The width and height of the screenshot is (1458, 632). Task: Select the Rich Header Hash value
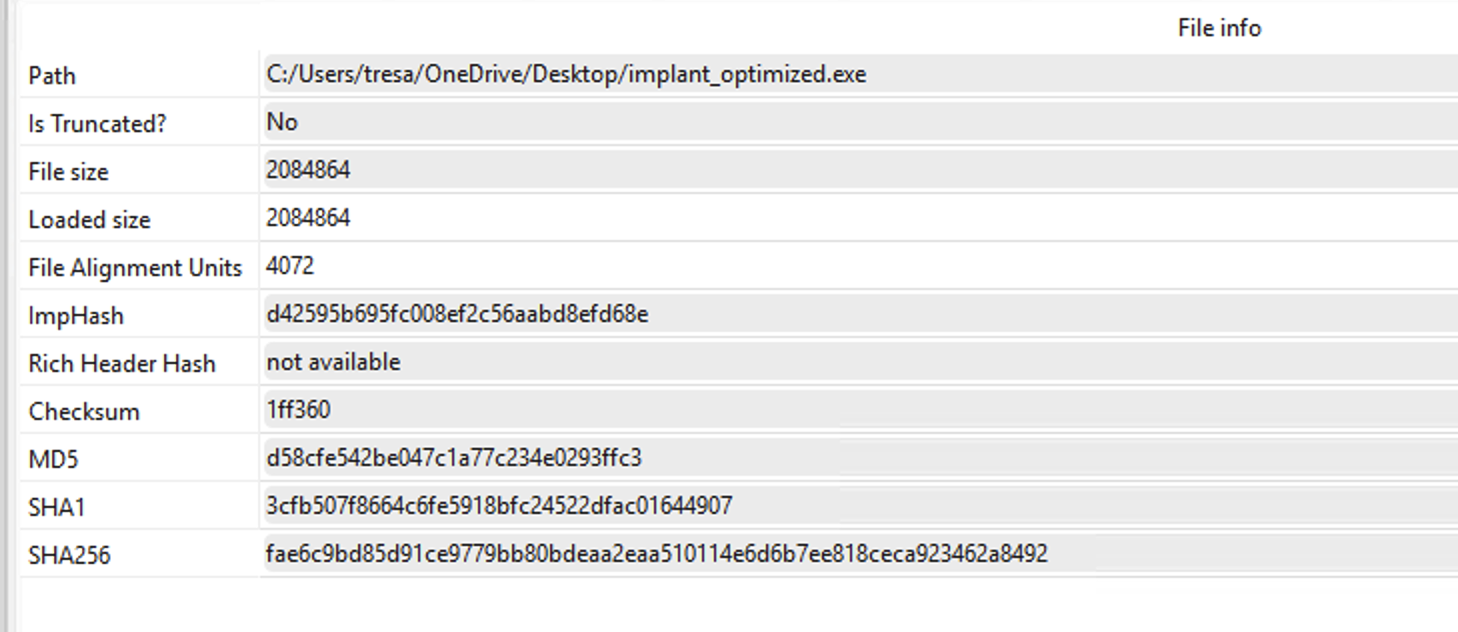[x=333, y=362]
